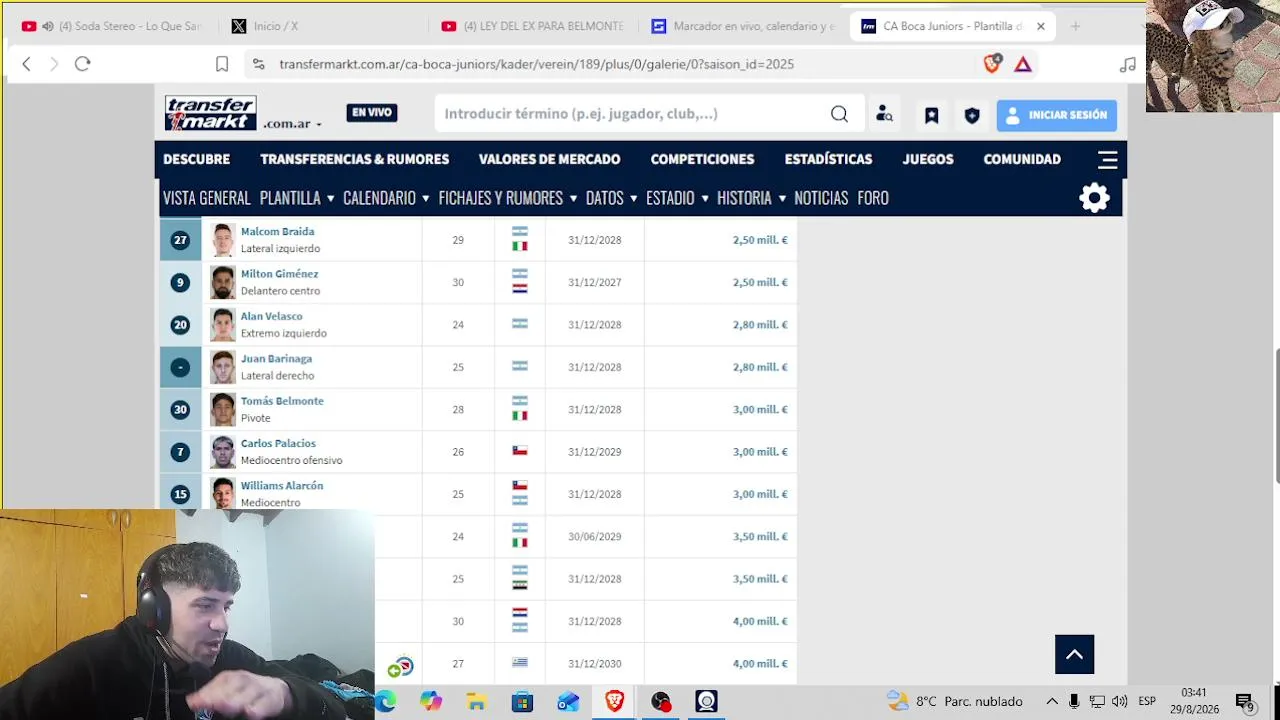Click the INICIAR SESIÓN button
Screen dimensions: 1280x720
point(1057,115)
